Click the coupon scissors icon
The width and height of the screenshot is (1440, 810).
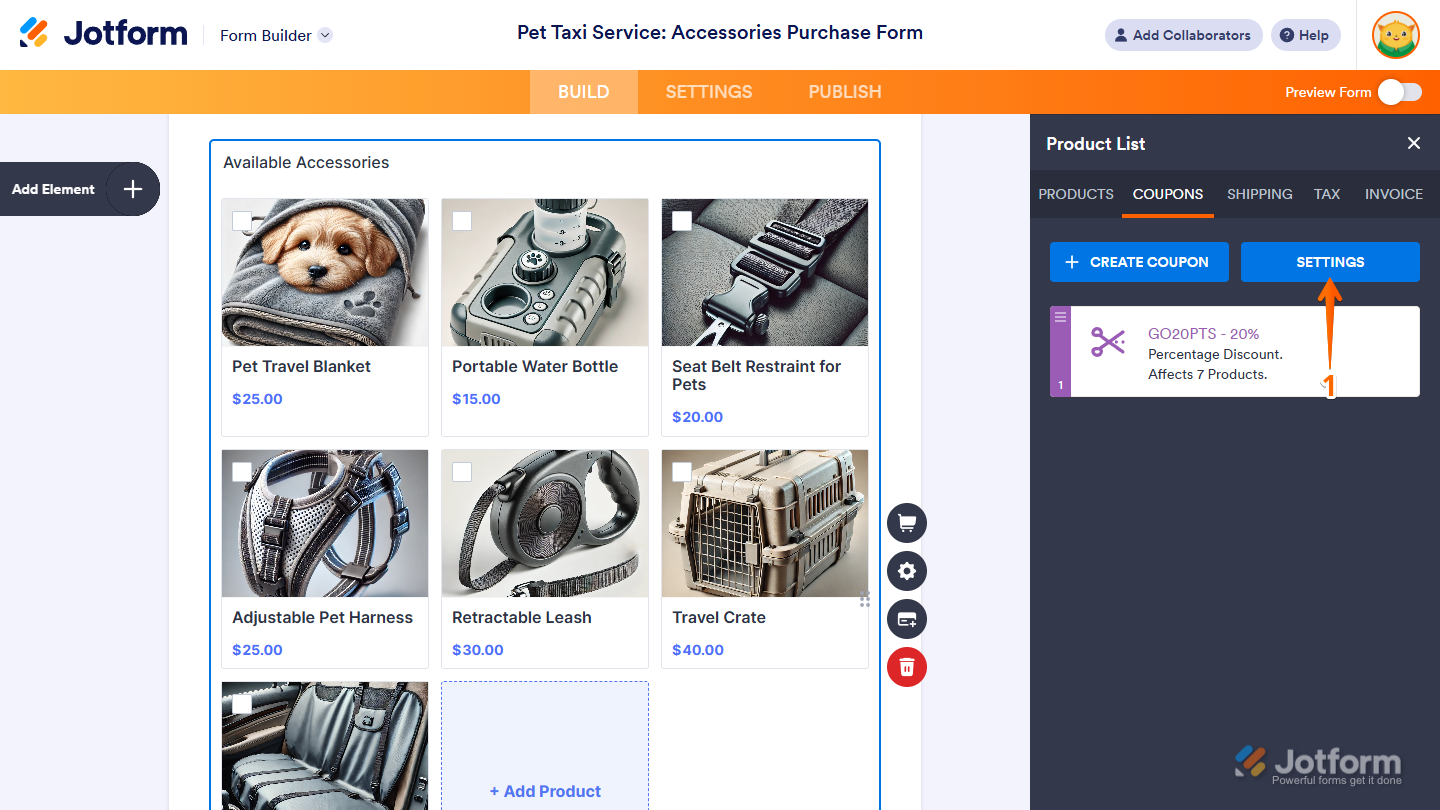coord(1107,343)
